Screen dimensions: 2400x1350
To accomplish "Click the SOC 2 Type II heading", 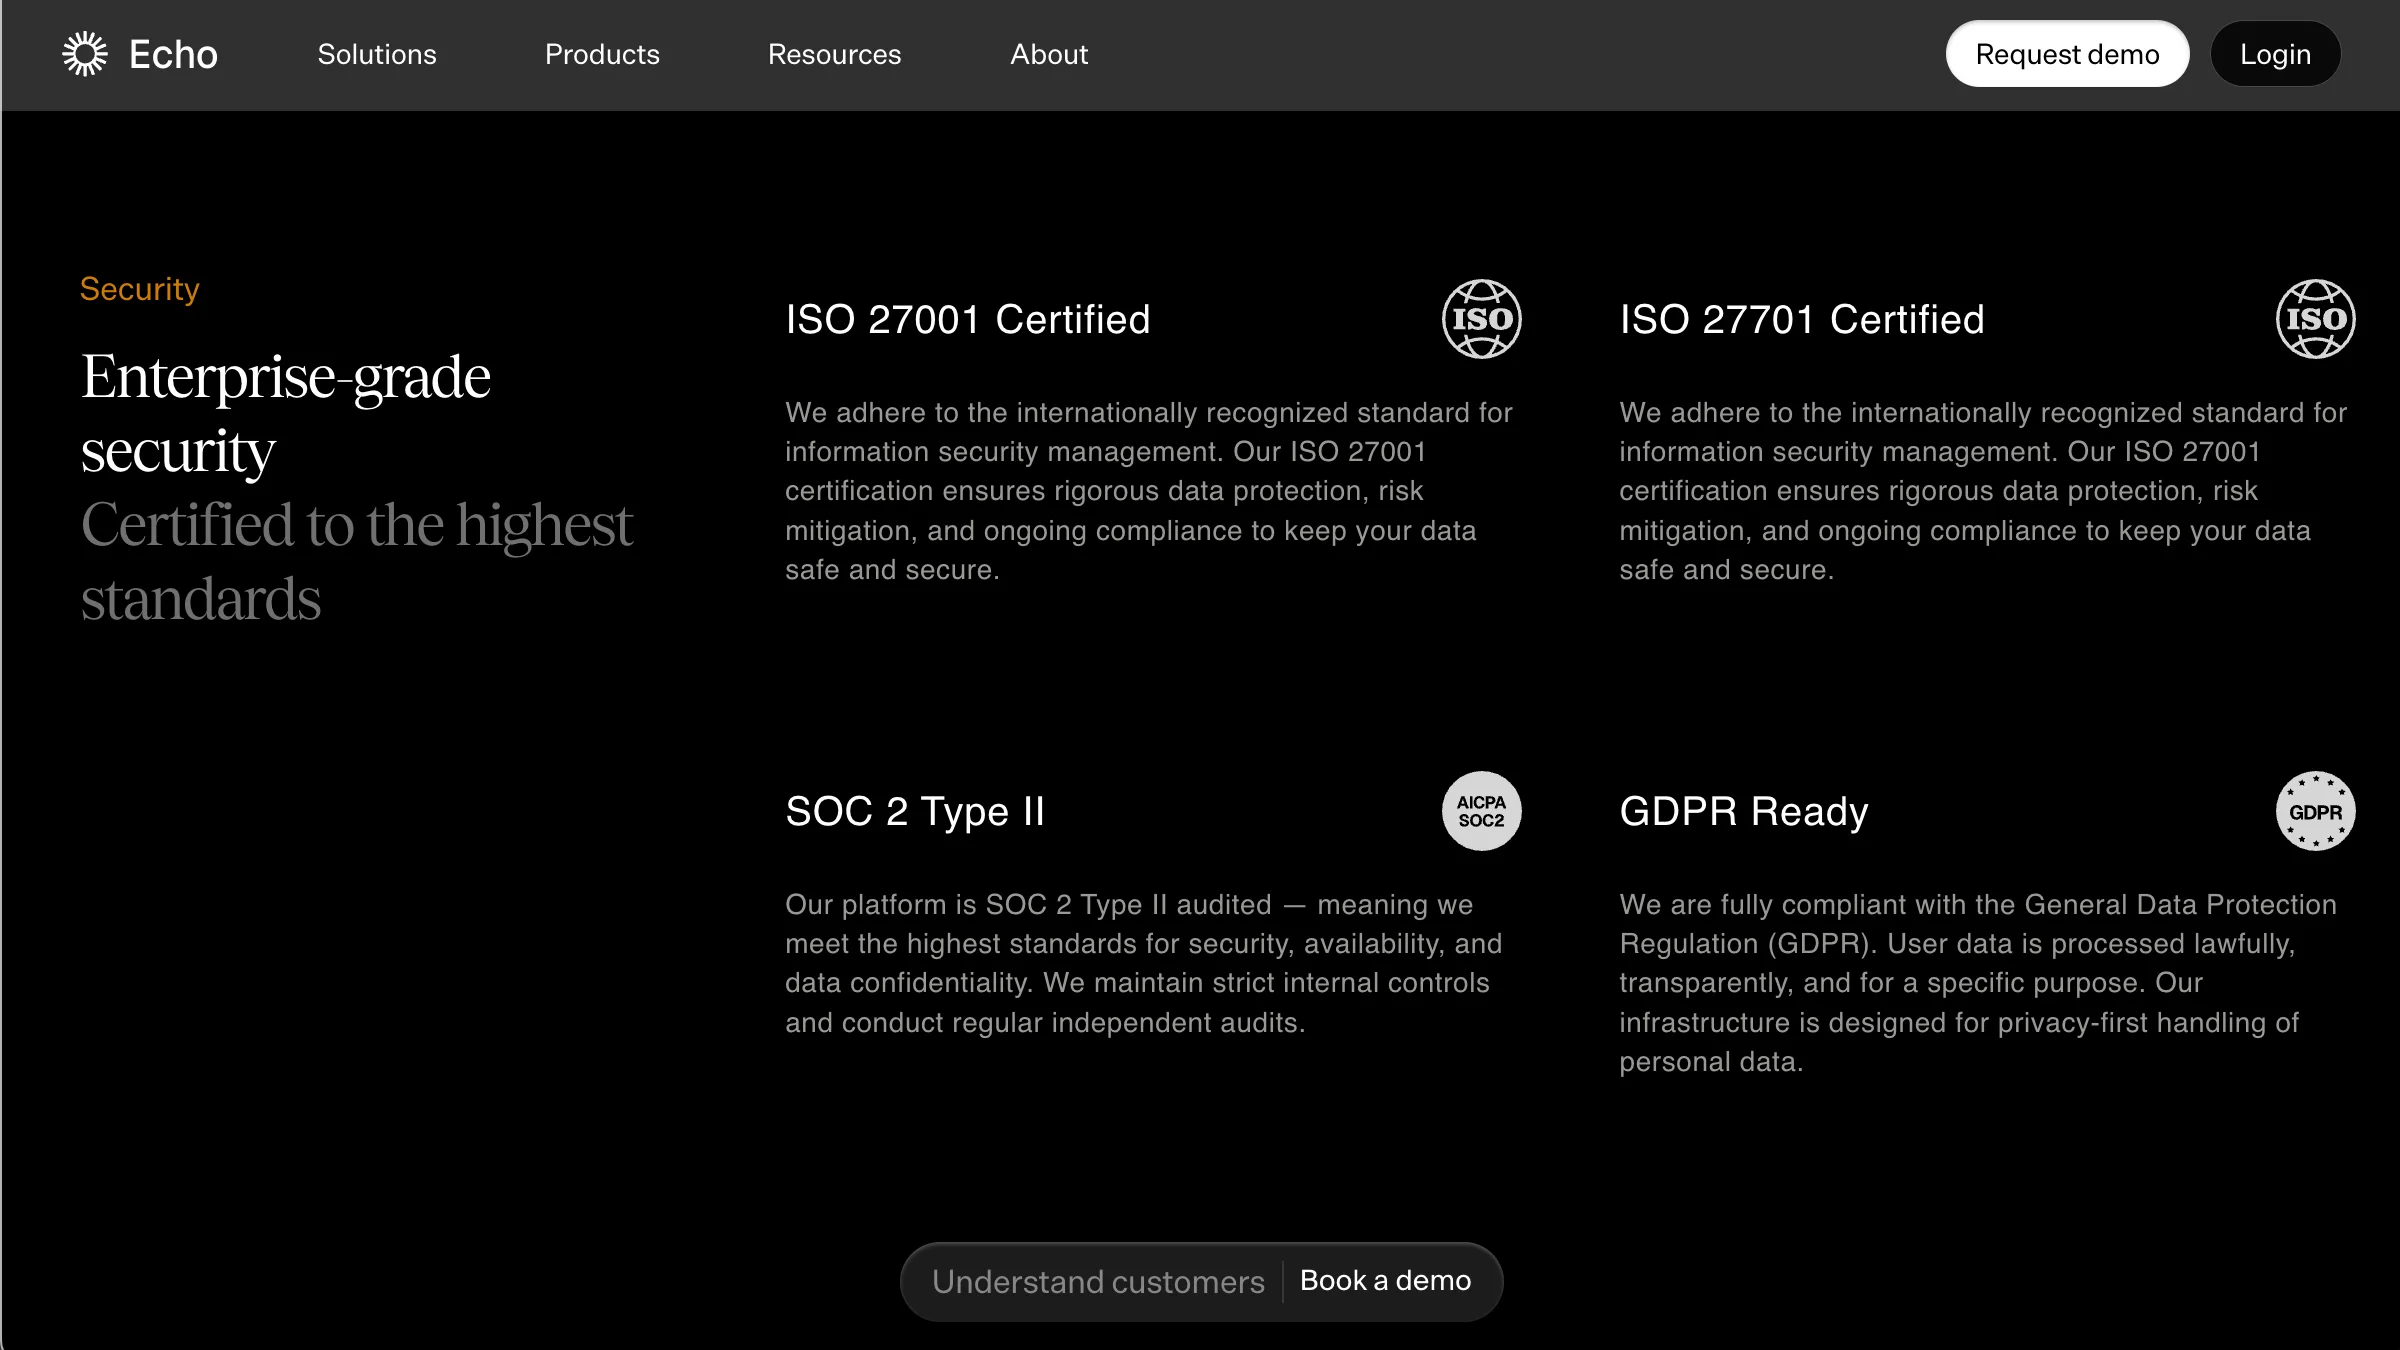I will (x=914, y=811).
